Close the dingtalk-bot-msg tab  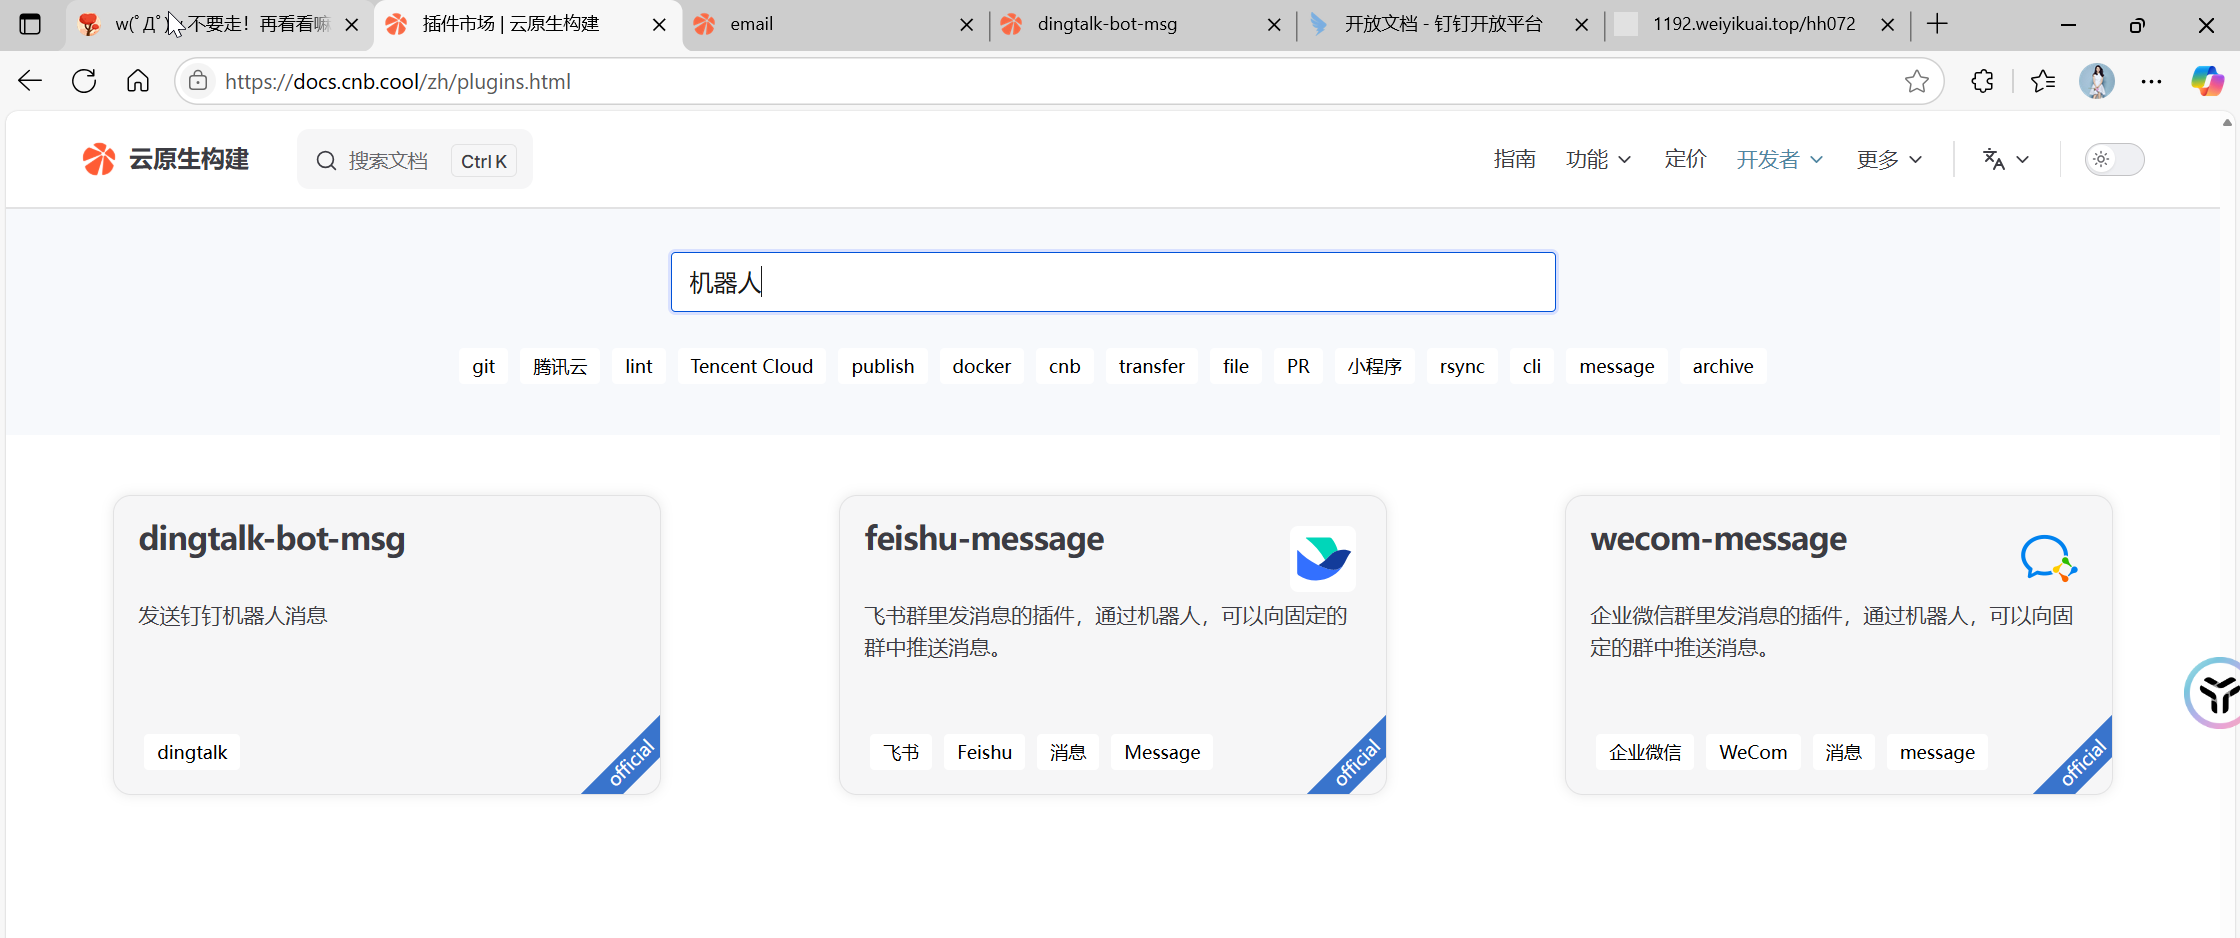click(x=1274, y=25)
